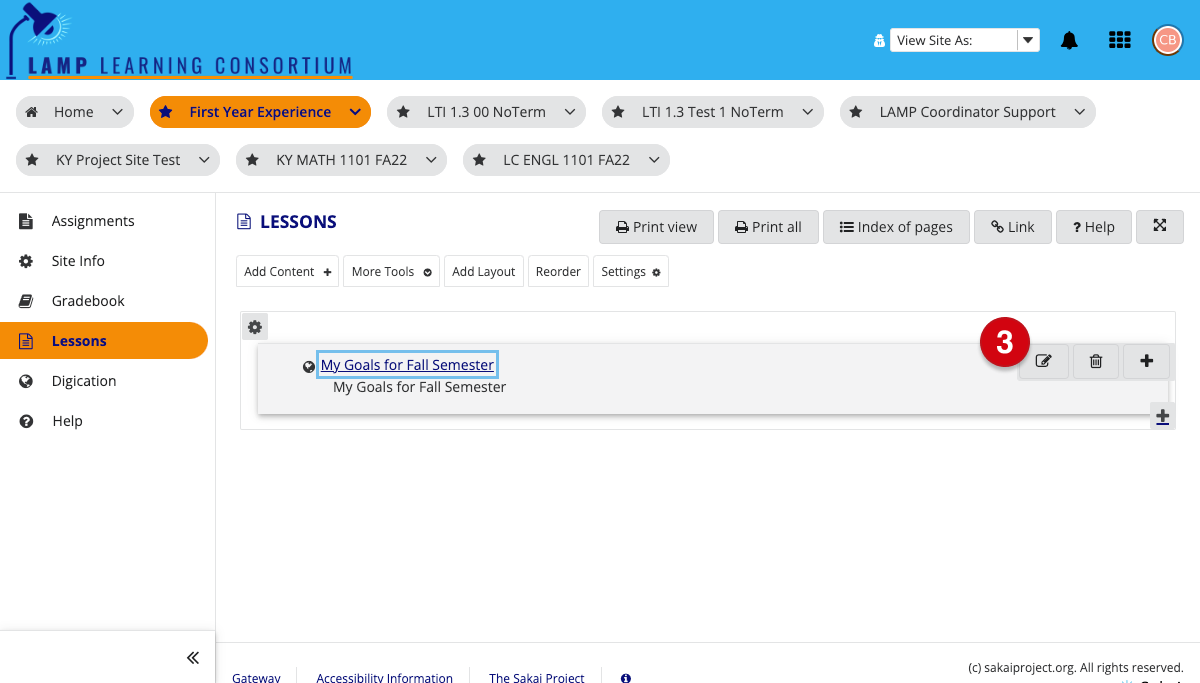The height and width of the screenshot is (683, 1200).
Task: Open the apps grid icon
Action: pos(1120,40)
